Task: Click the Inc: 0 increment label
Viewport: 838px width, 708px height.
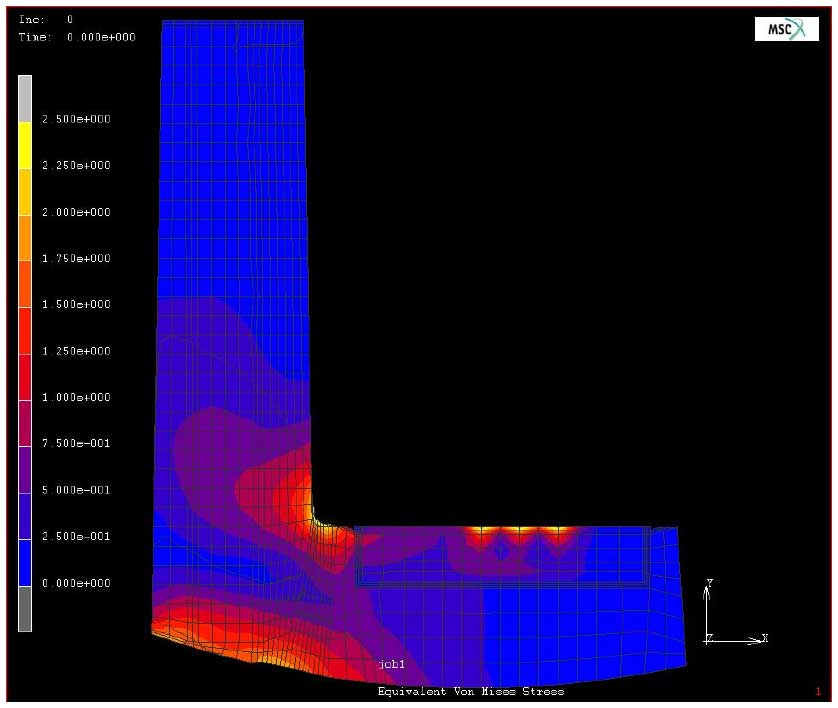Action: [x=46, y=20]
